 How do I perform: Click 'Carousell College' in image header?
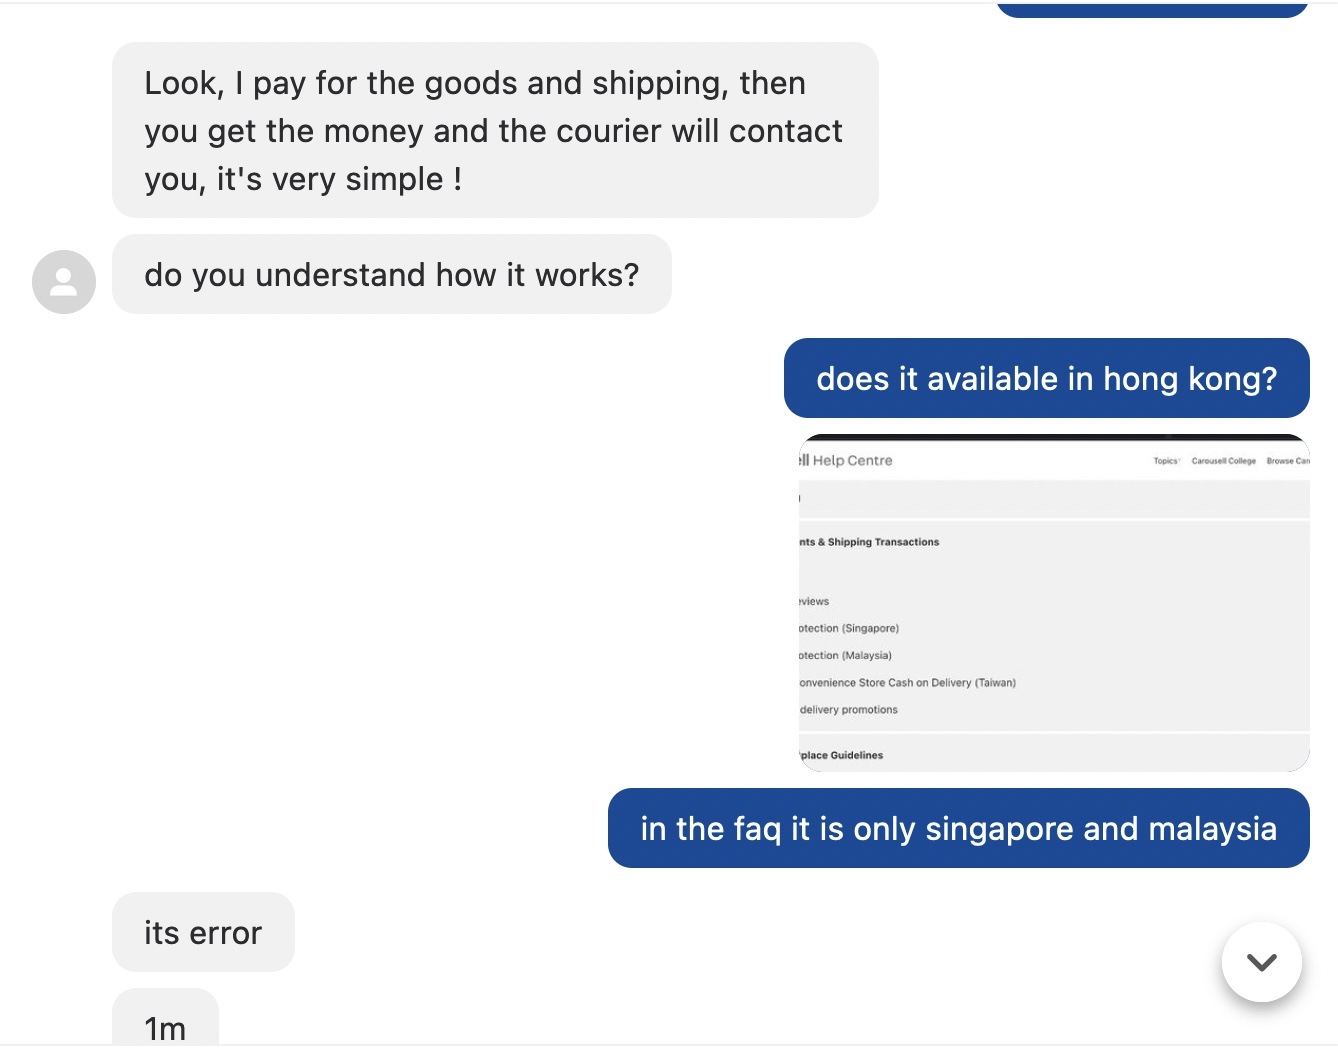point(1224,461)
